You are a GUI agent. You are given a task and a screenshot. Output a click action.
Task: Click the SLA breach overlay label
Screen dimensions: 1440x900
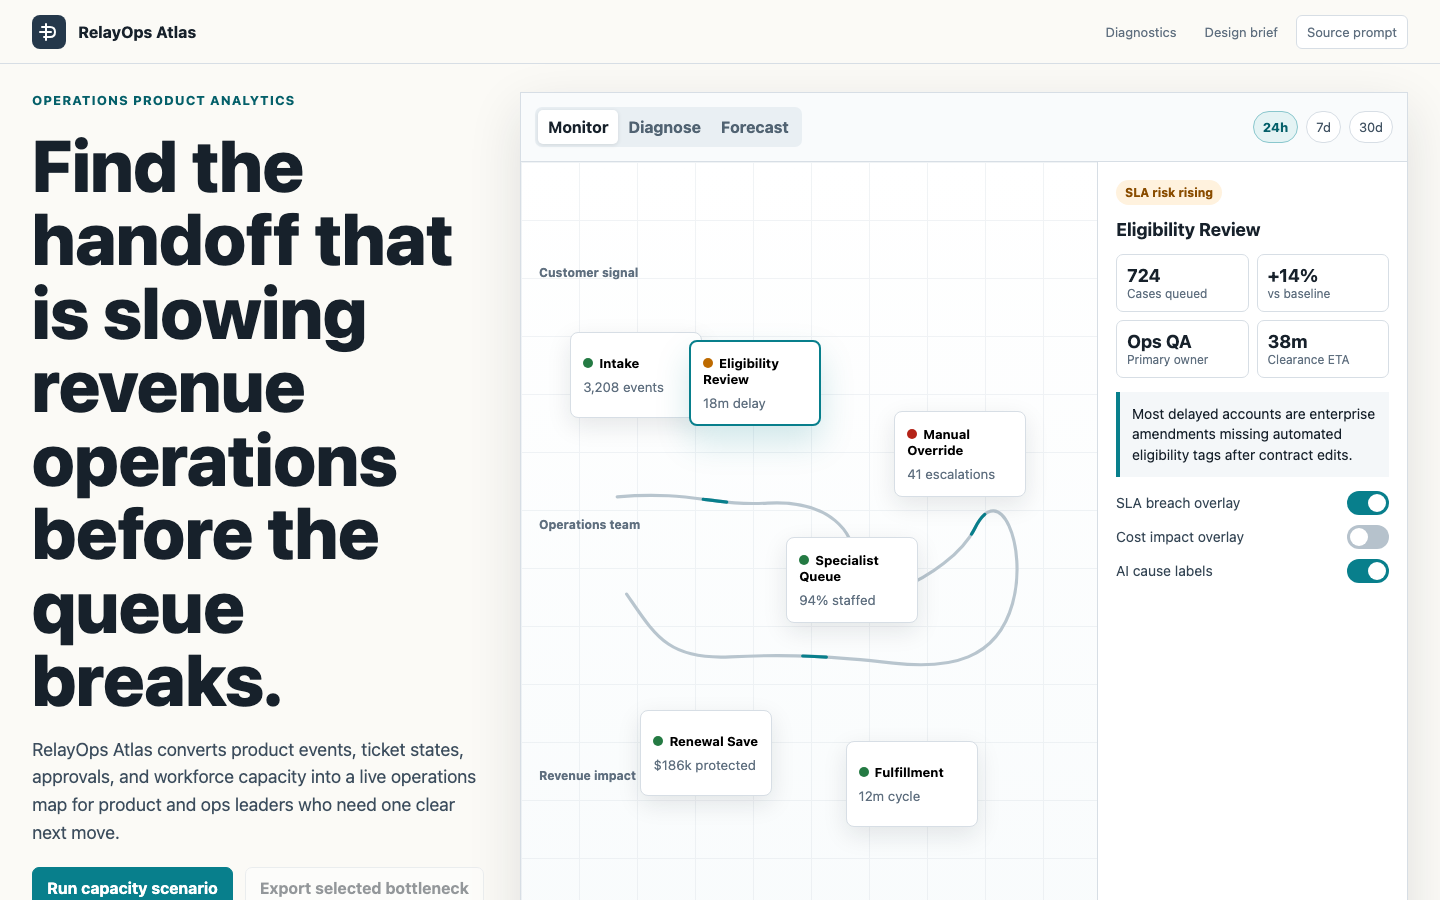coord(1178,503)
